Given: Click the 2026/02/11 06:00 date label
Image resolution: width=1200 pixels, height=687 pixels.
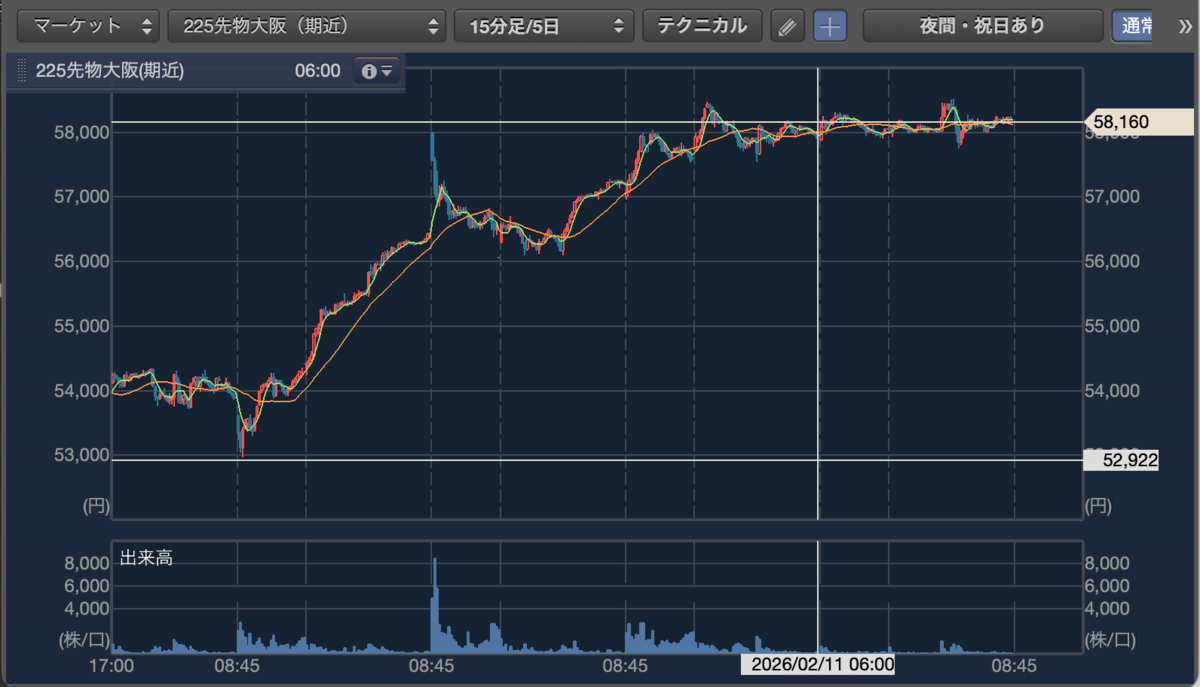Looking at the screenshot, I should (817, 664).
